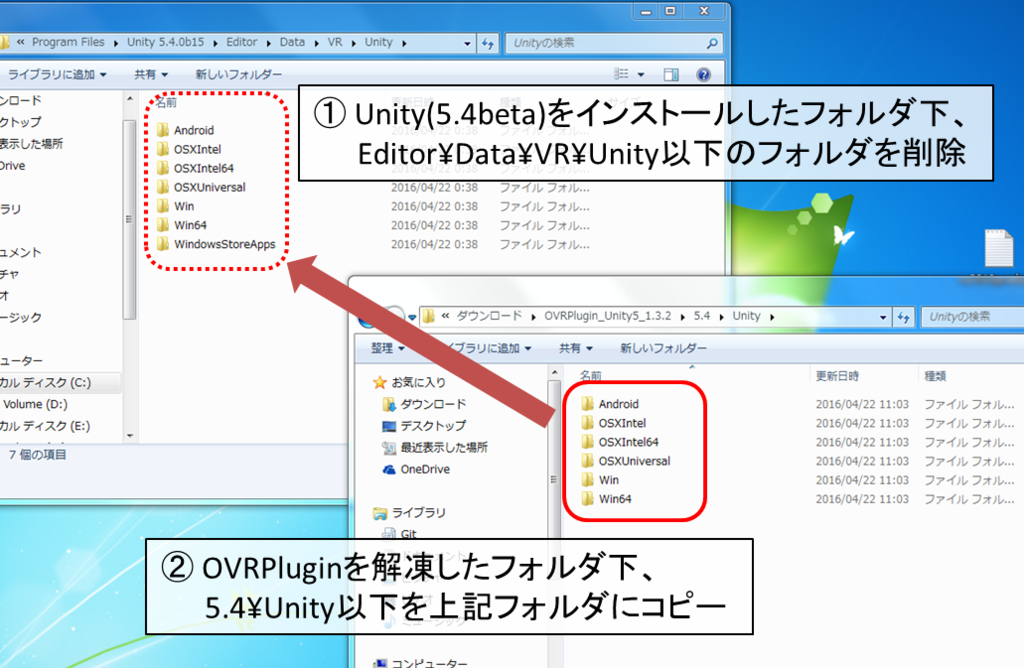The height and width of the screenshot is (668, 1024).
Task: Click Program Files breadcrumb segment
Action: click(68, 42)
